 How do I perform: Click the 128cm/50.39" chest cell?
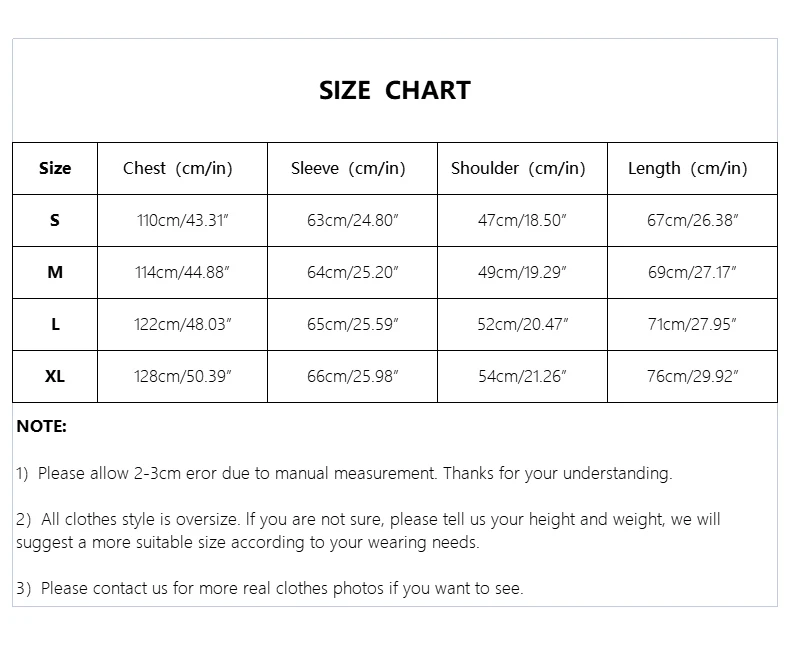pos(184,376)
